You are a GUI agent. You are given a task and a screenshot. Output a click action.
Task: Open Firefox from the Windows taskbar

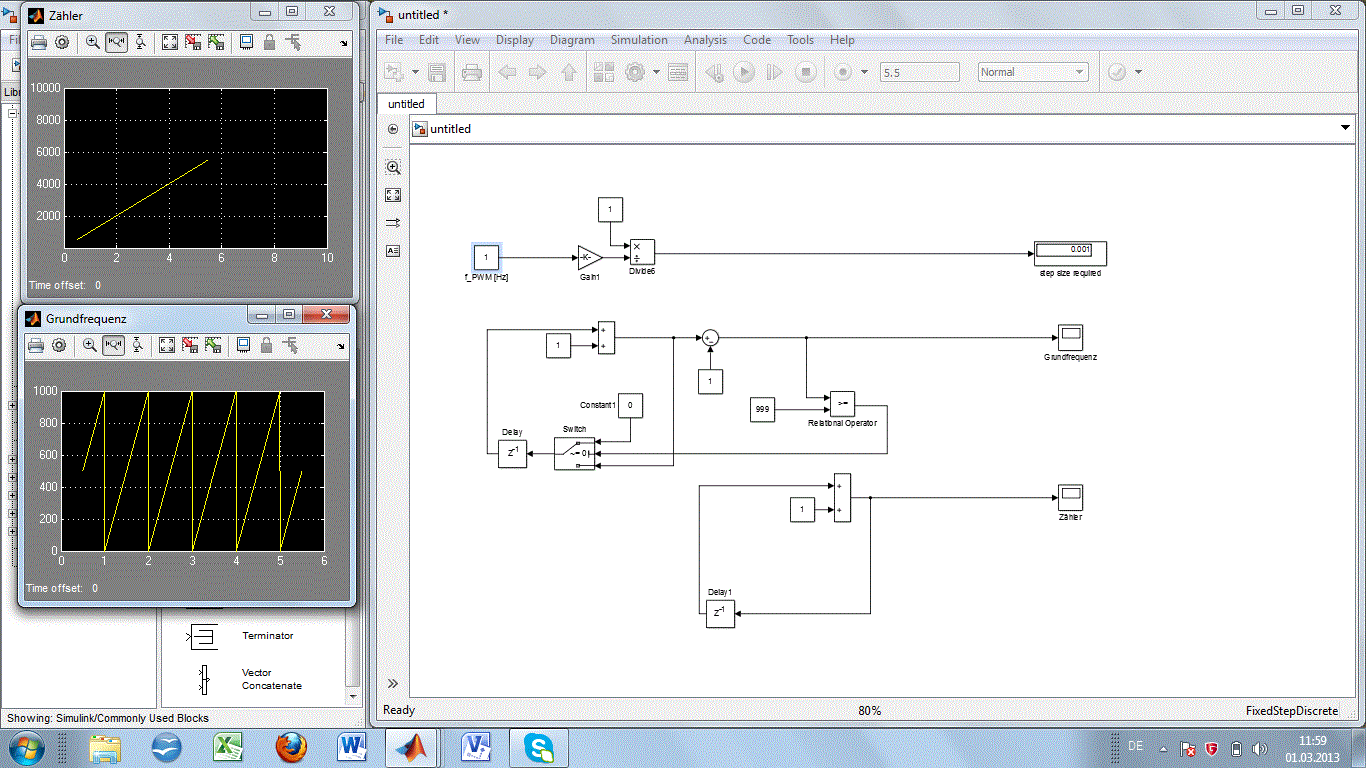click(x=290, y=747)
